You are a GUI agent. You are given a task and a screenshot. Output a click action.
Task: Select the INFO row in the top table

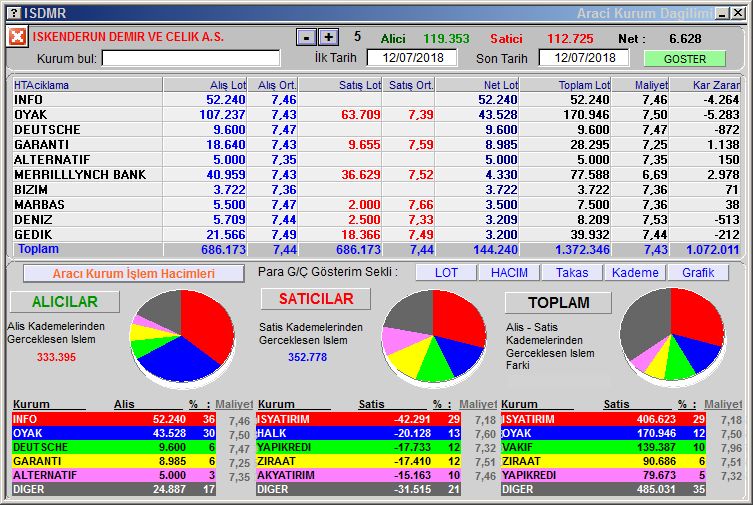click(376, 99)
